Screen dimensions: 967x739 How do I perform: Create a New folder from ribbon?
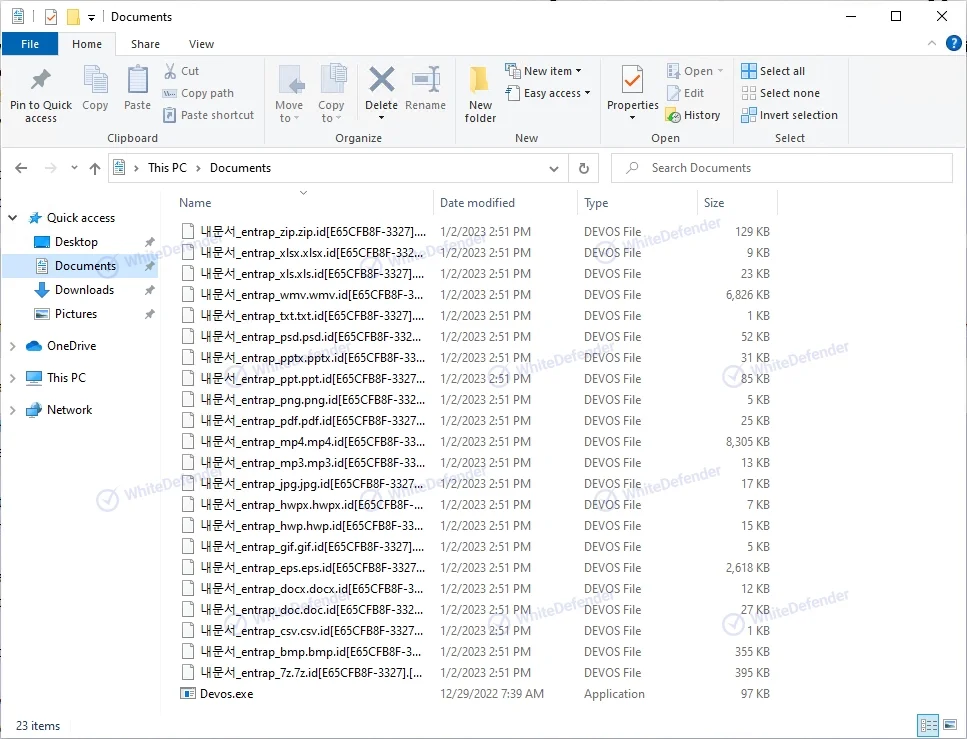pos(480,93)
